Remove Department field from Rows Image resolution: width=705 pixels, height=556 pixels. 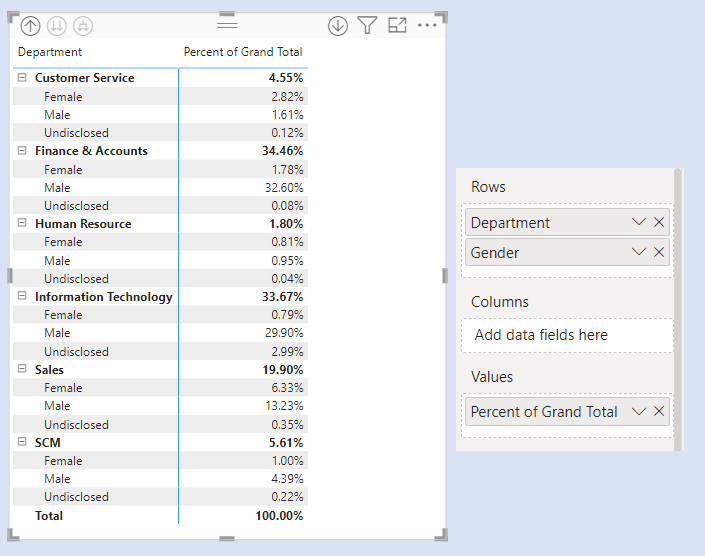click(x=659, y=222)
